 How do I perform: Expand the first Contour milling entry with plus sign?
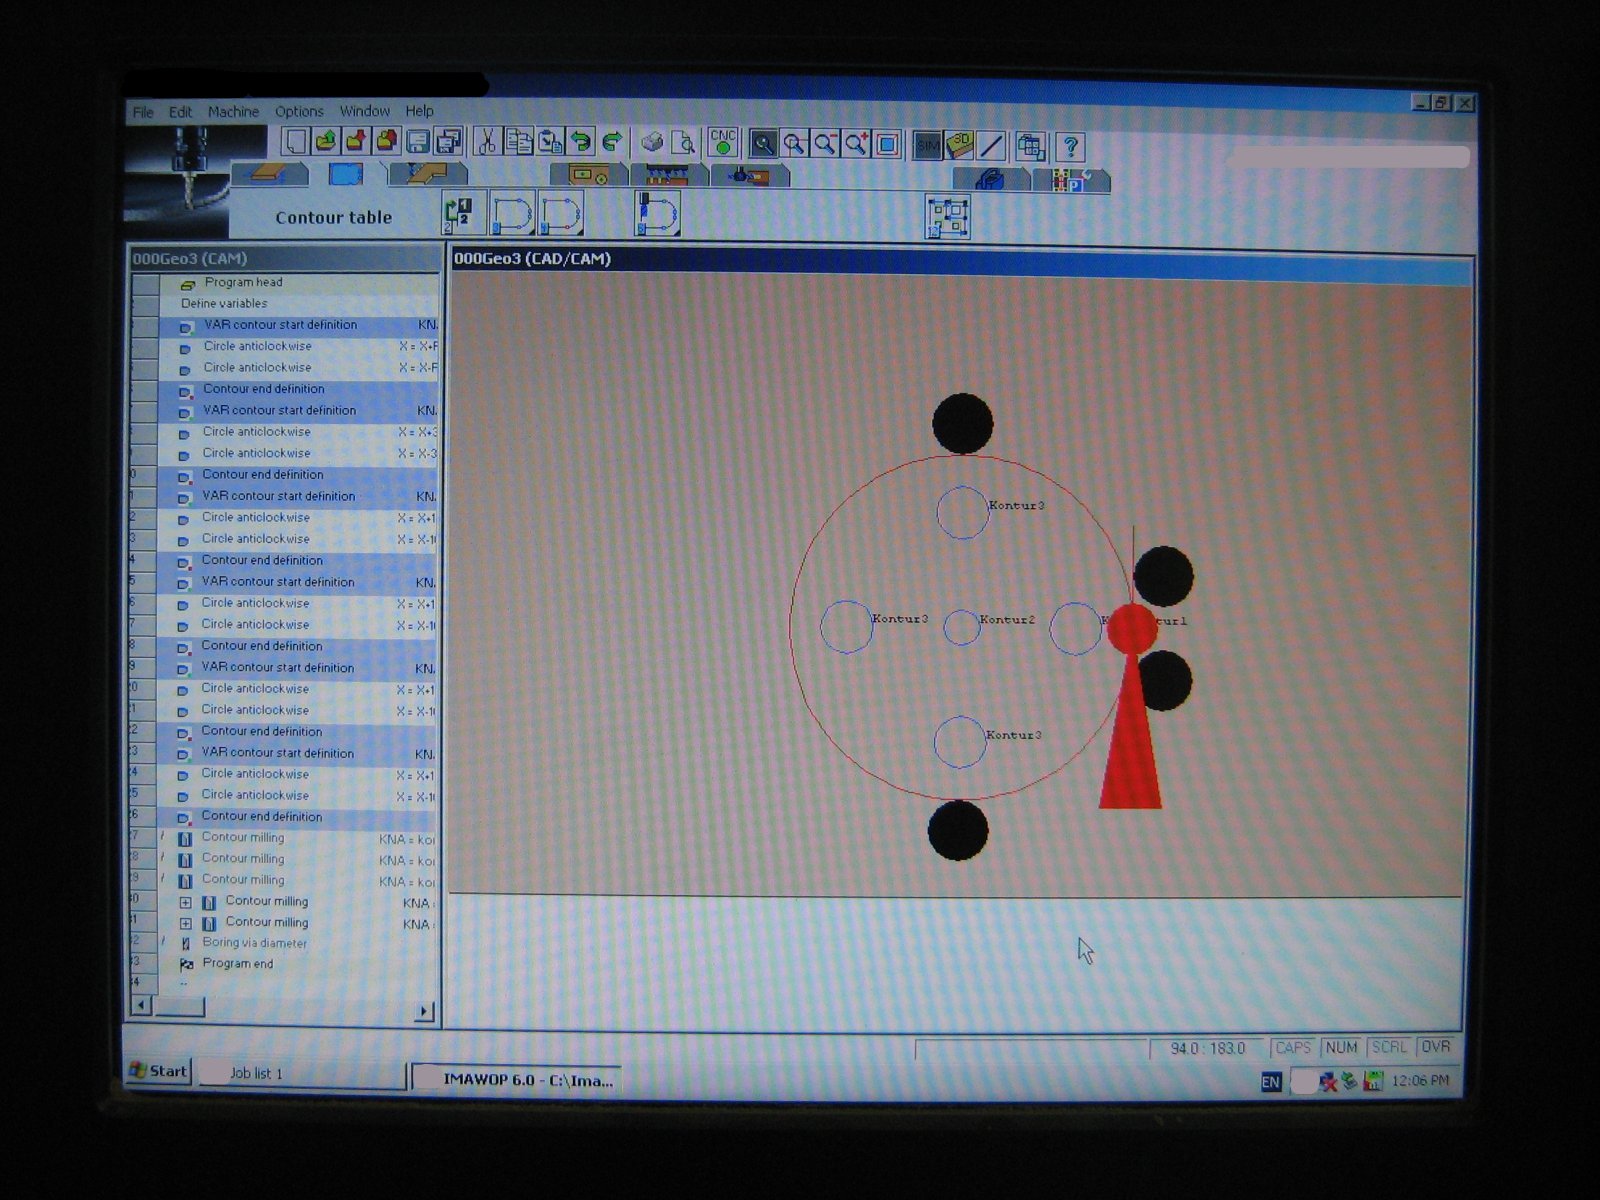(185, 902)
